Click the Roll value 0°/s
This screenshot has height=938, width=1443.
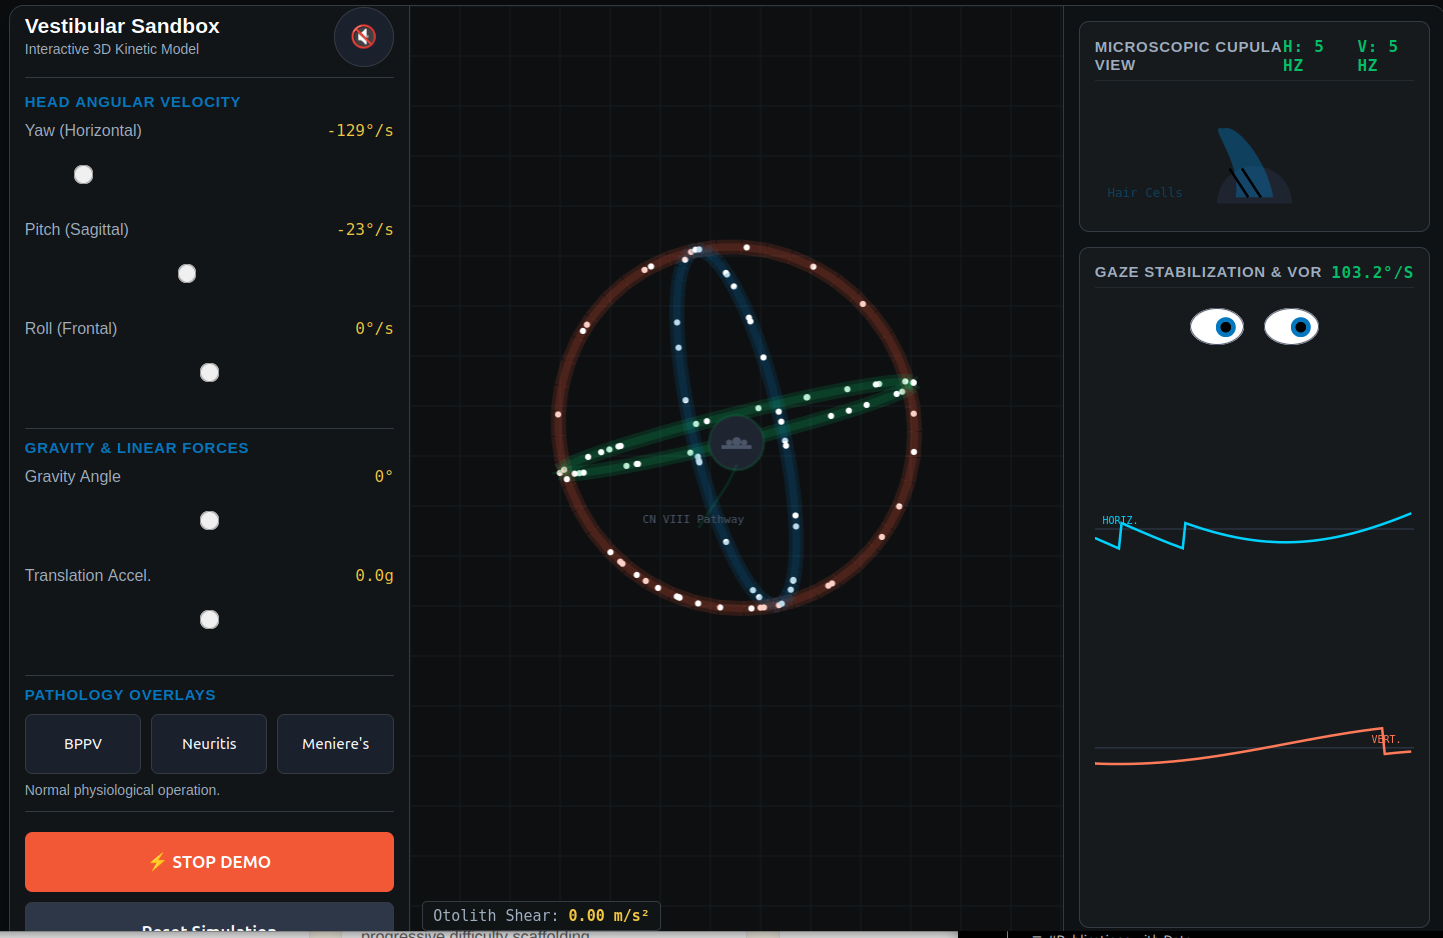click(x=374, y=329)
